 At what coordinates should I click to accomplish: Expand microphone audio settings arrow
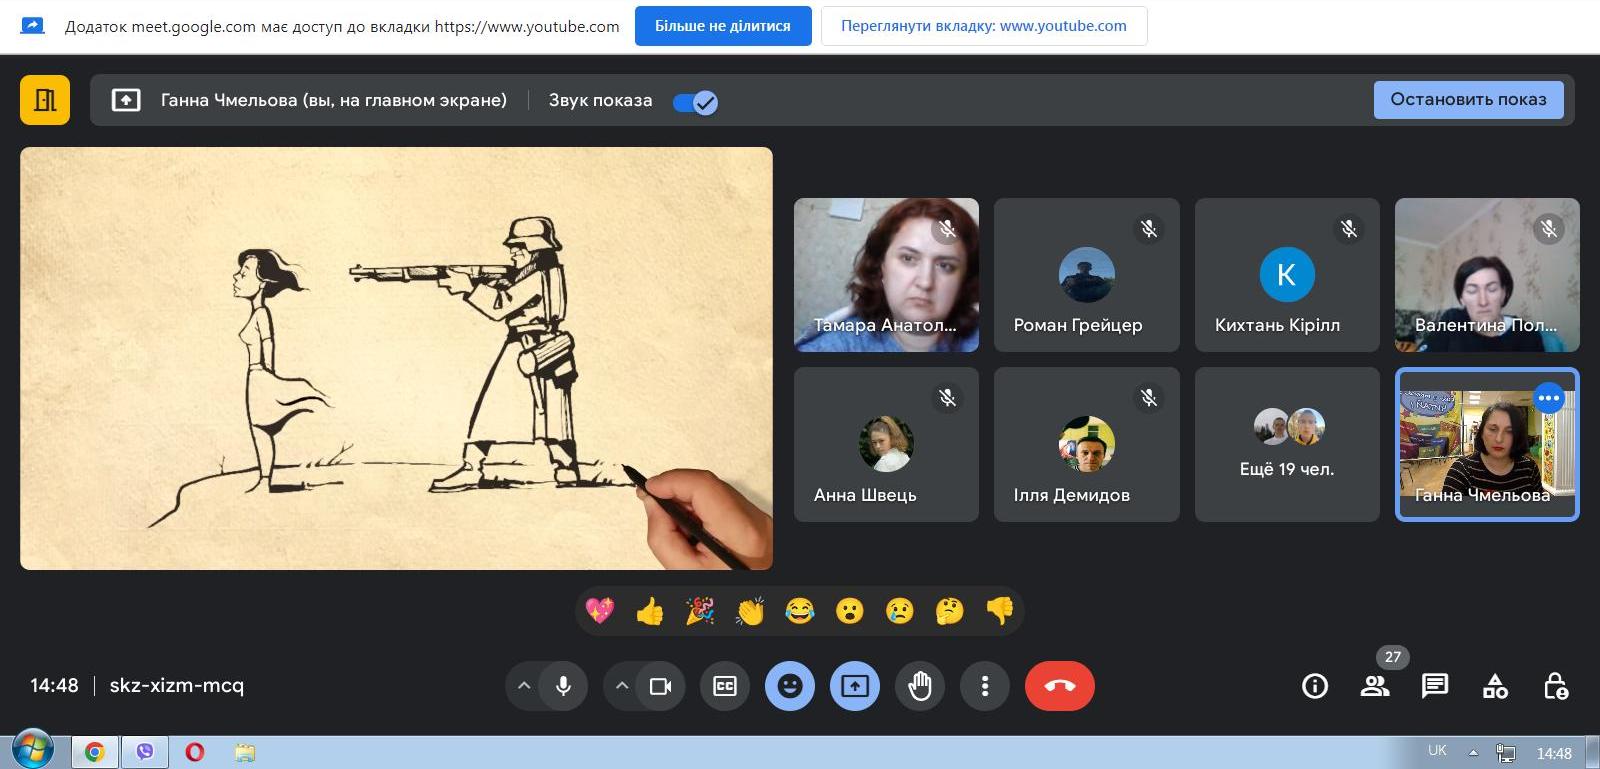click(523, 686)
